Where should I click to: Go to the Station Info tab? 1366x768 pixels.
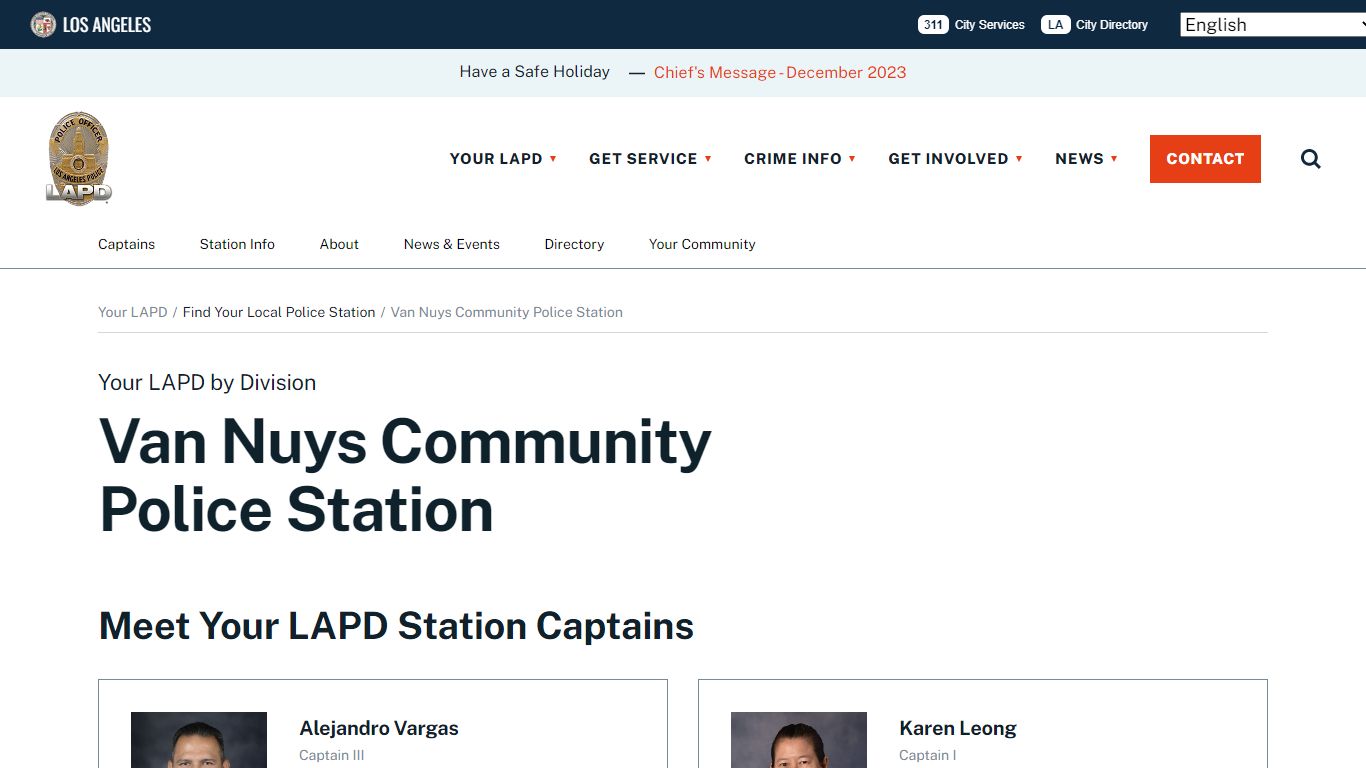pyautogui.click(x=237, y=244)
